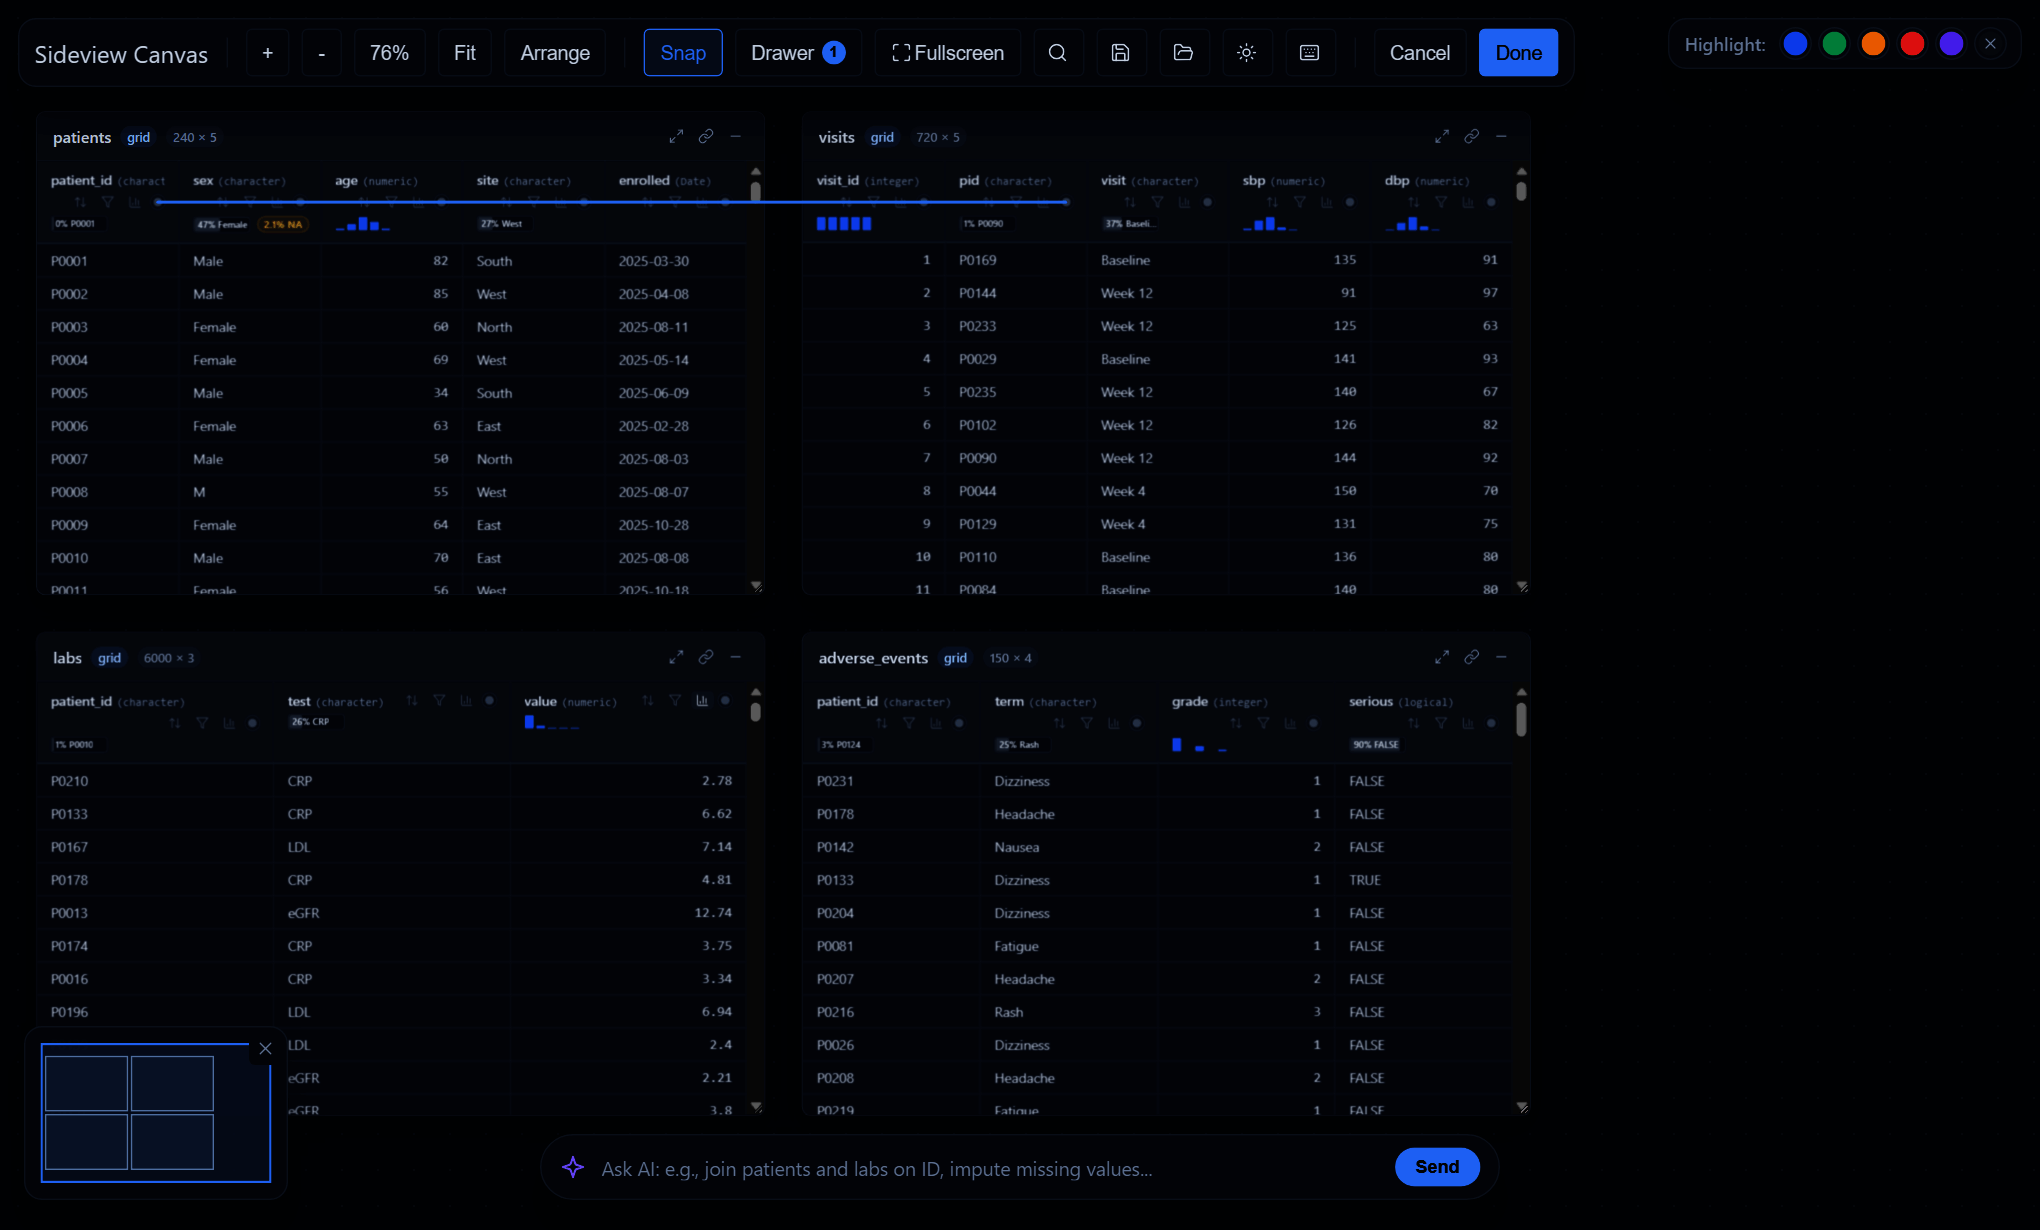Screen dimensions: 2040x1230
Task: Toggle circle marker on visits sbp column
Action: [1350, 202]
